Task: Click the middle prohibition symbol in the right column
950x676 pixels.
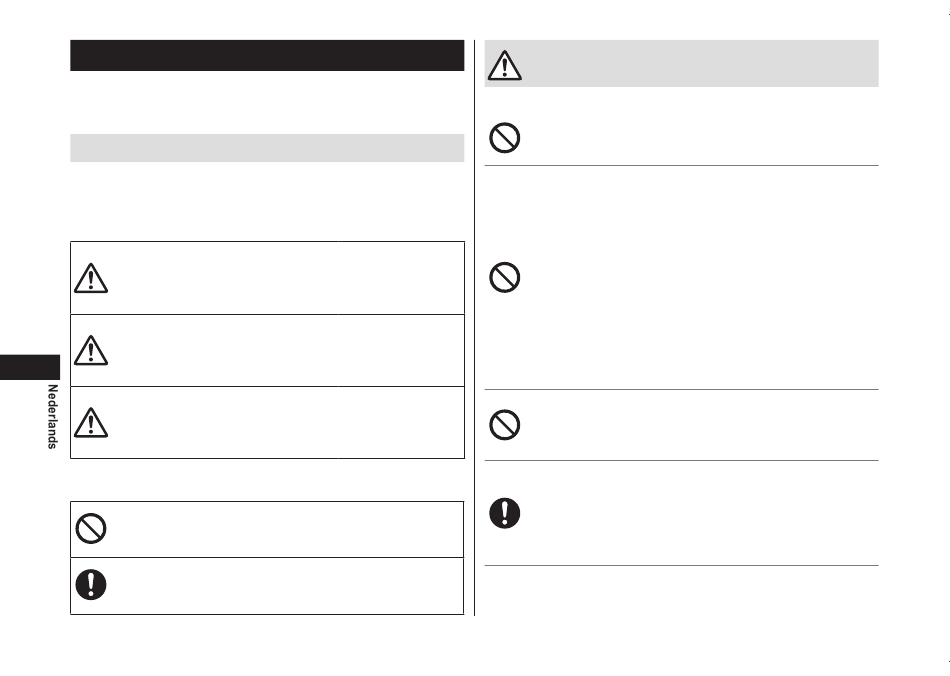Action: tap(504, 277)
